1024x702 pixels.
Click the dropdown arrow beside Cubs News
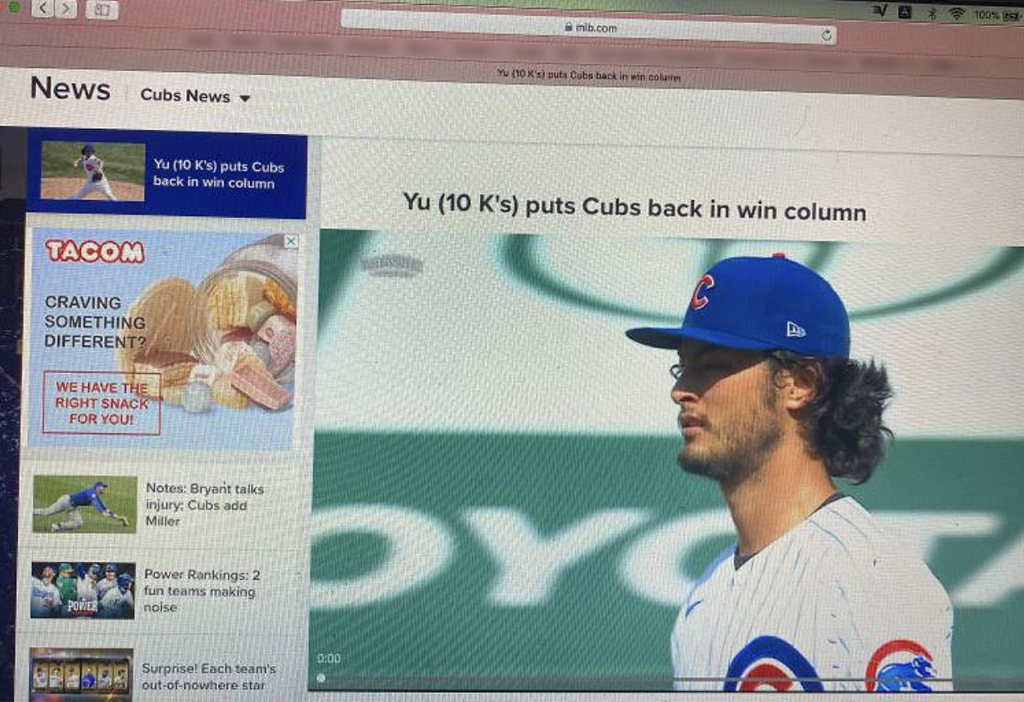coord(245,99)
